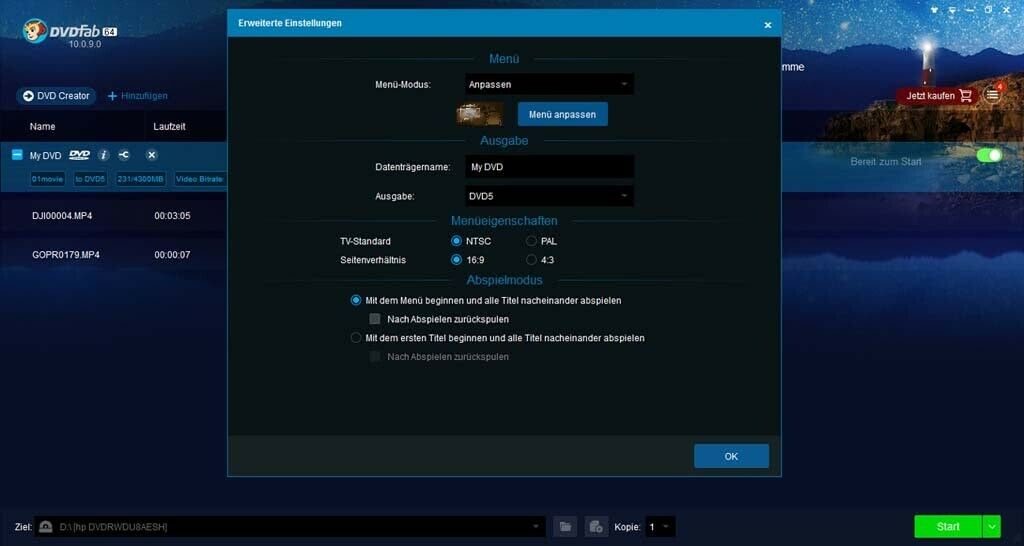Click the DVDFab logo
1024x546 pixels.
(x=70, y=33)
